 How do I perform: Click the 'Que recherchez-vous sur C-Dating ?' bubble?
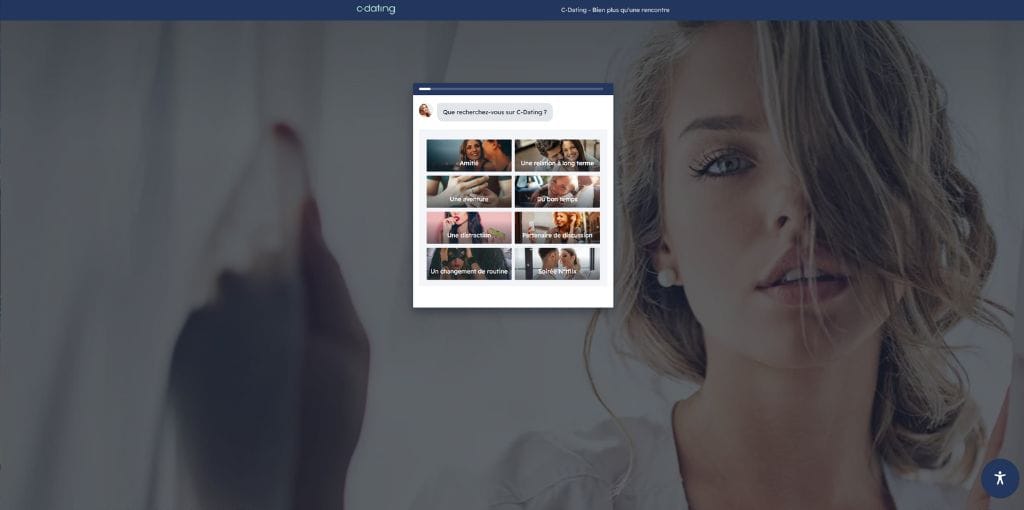point(494,112)
